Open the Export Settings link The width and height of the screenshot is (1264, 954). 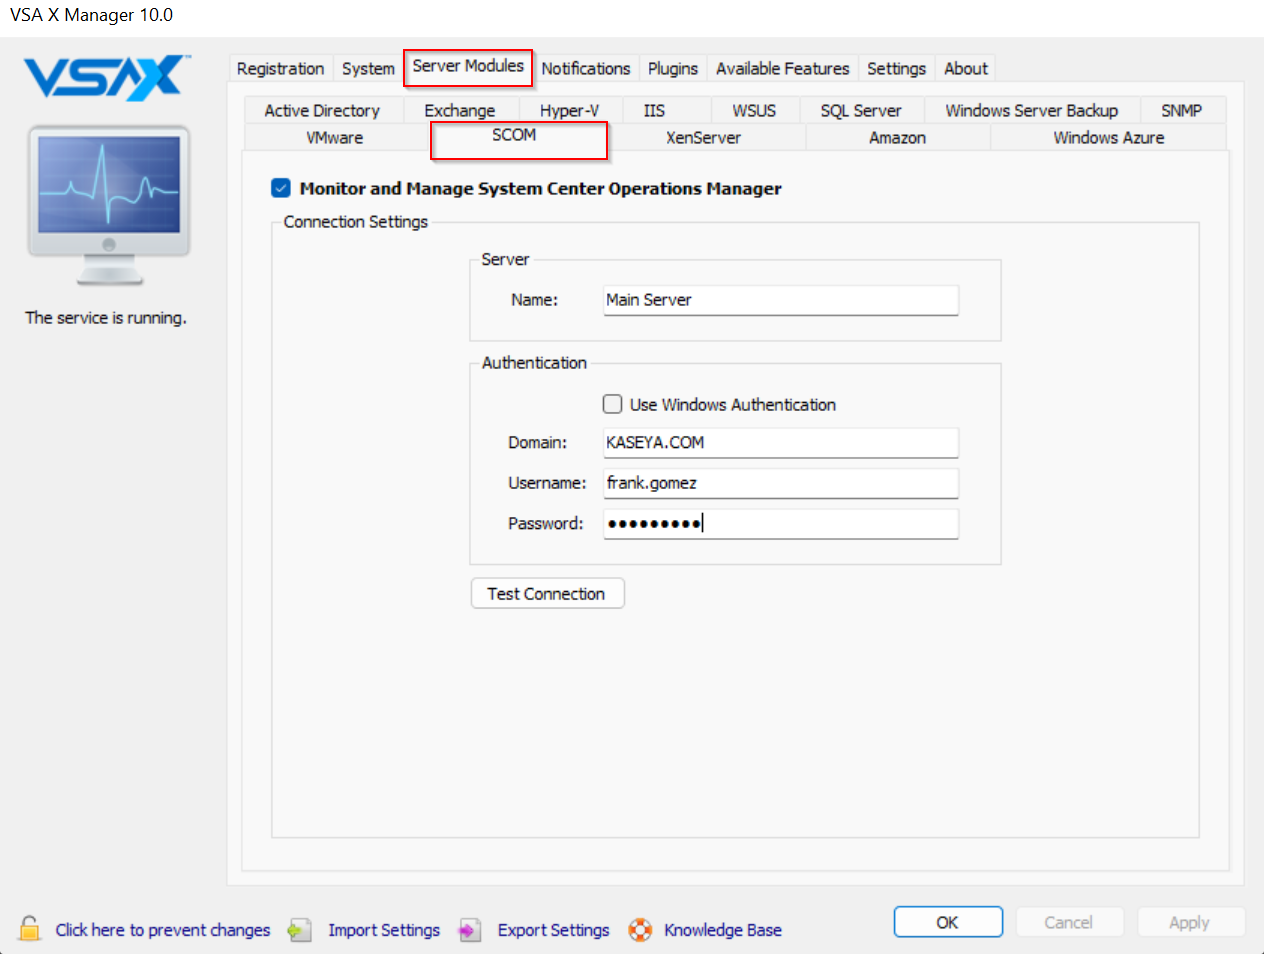554,930
